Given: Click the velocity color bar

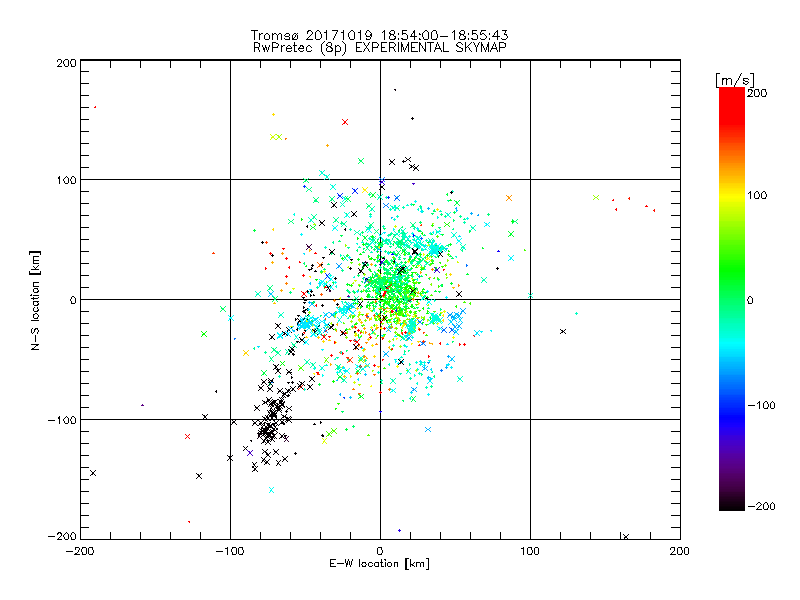Looking at the screenshot, I should 732,299.
